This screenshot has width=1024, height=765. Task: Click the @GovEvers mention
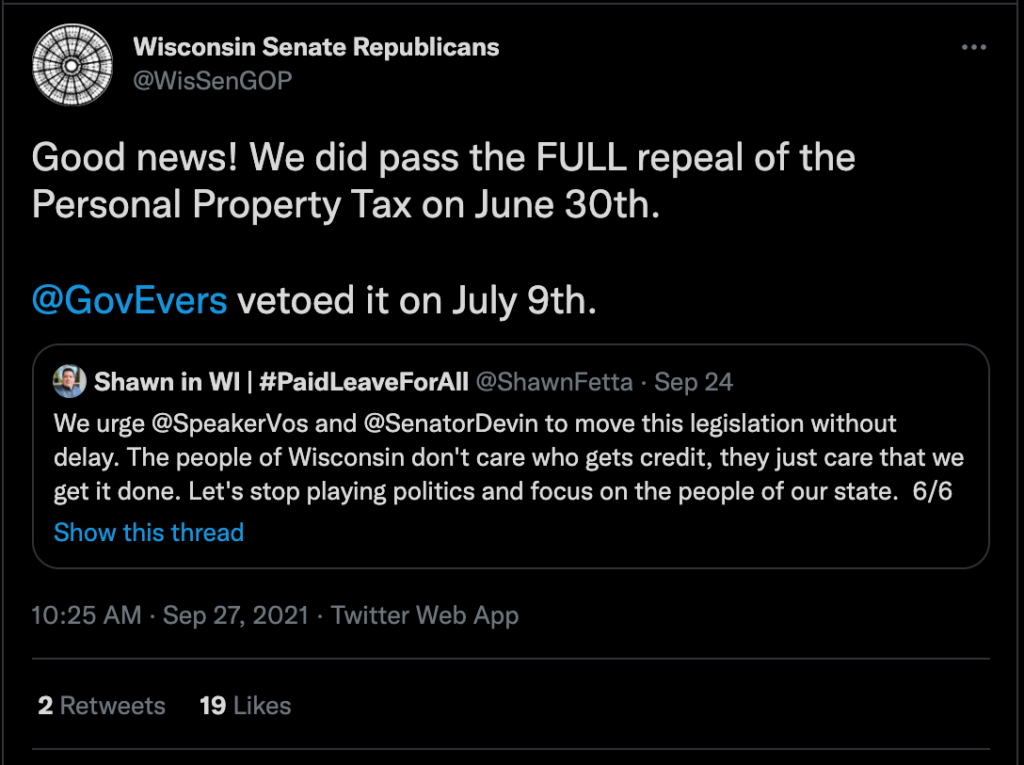(x=130, y=300)
